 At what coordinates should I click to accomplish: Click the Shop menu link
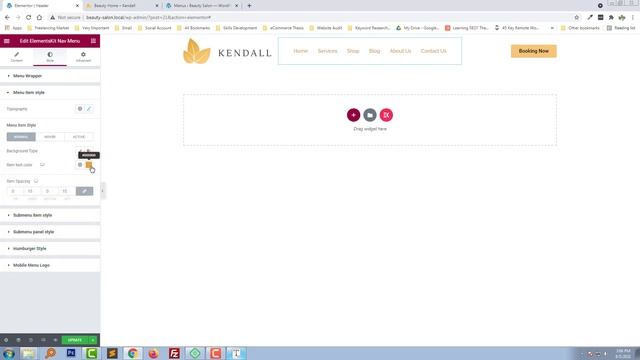click(x=353, y=51)
